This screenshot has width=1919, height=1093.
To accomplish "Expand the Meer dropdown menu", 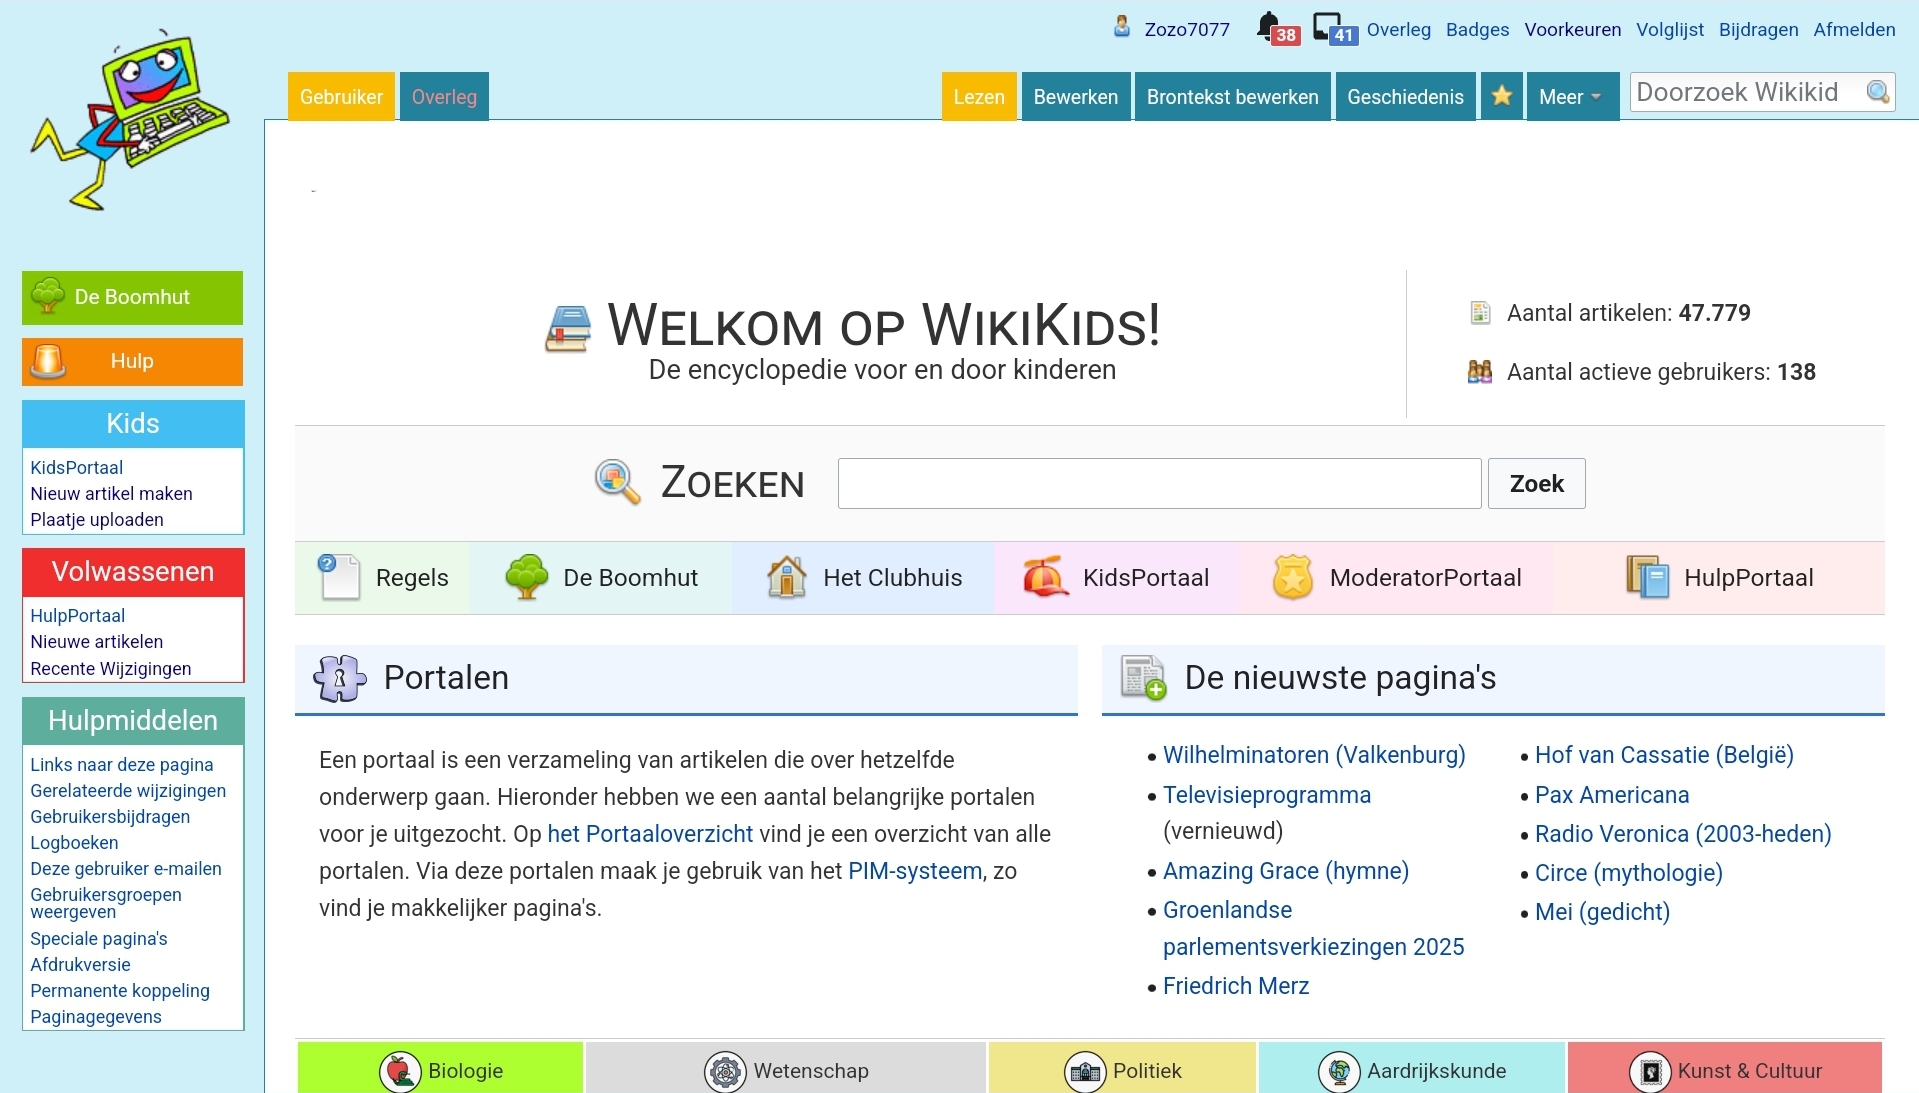I will pyautogui.click(x=1572, y=96).
